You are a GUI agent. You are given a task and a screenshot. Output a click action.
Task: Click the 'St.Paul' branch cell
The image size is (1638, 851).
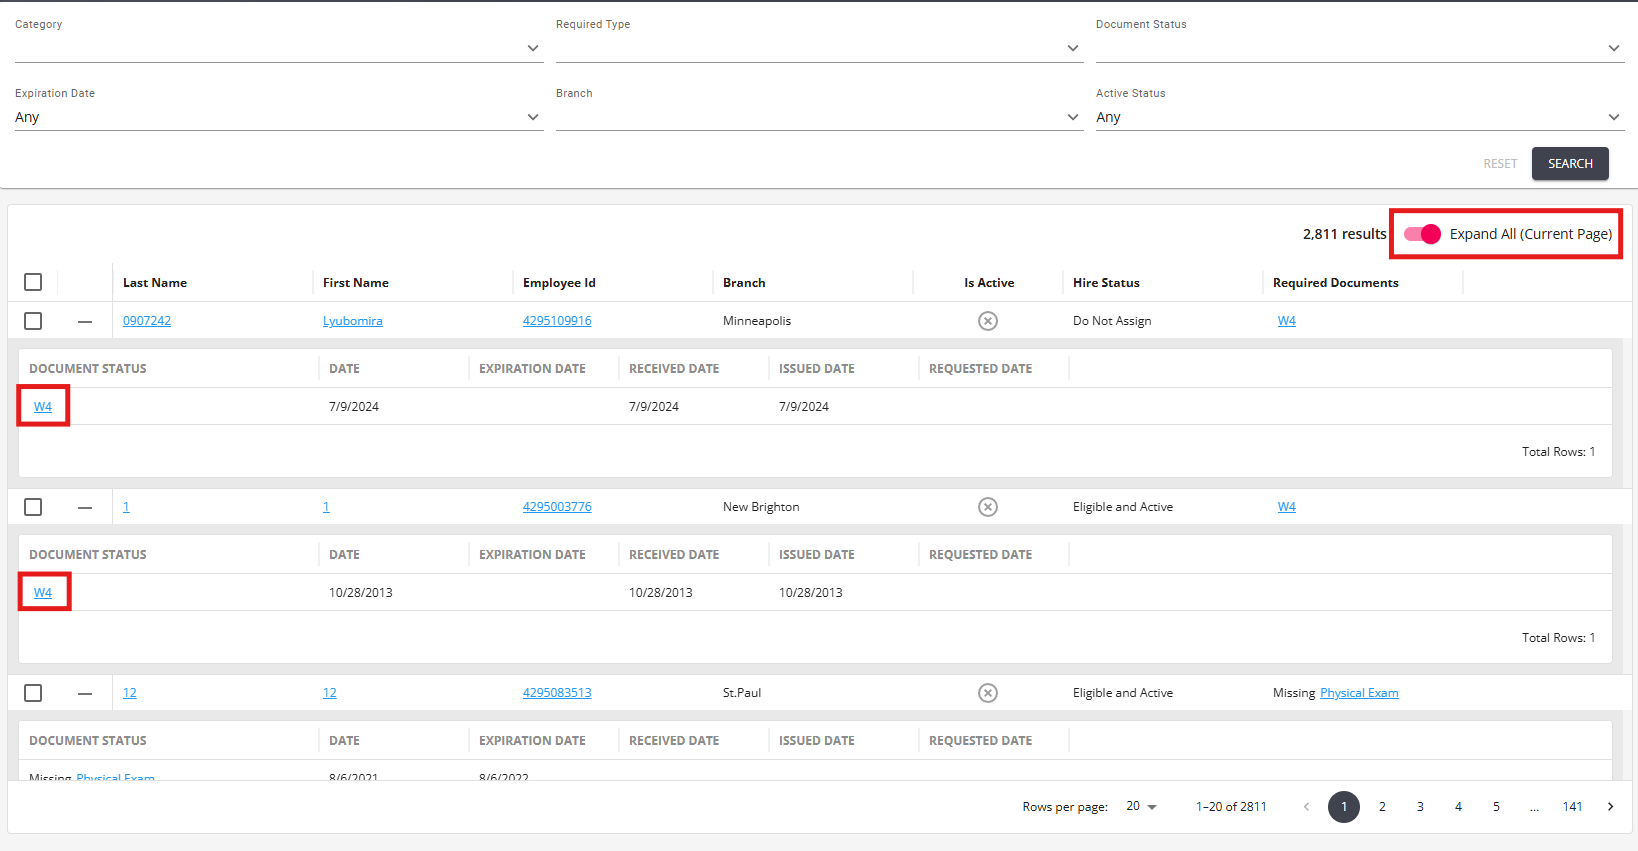[x=742, y=693]
